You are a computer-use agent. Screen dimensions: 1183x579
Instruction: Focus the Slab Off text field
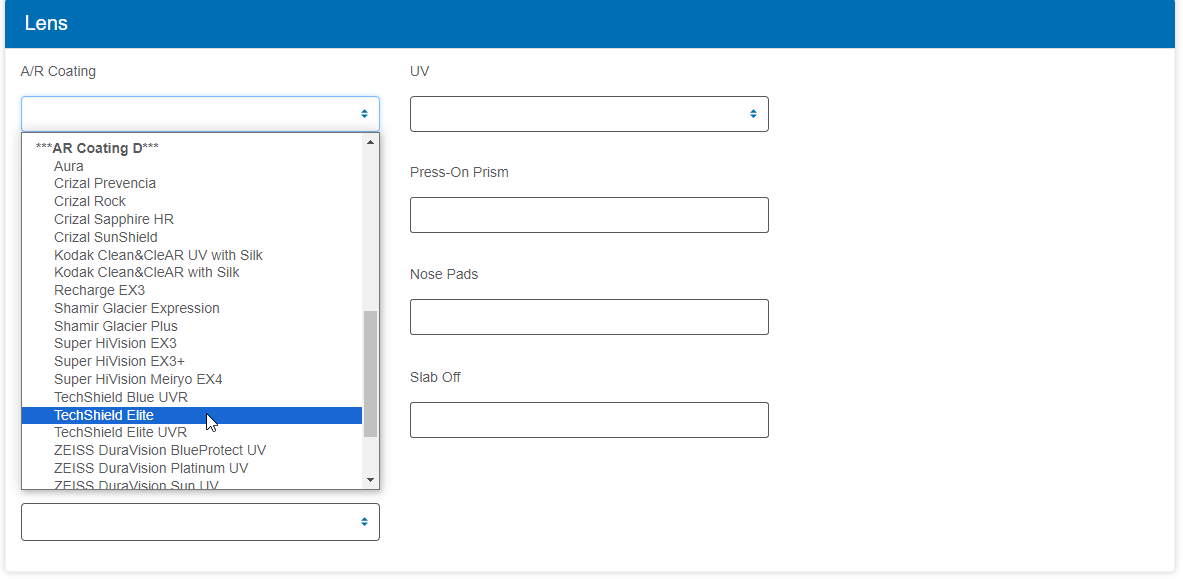coord(589,420)
